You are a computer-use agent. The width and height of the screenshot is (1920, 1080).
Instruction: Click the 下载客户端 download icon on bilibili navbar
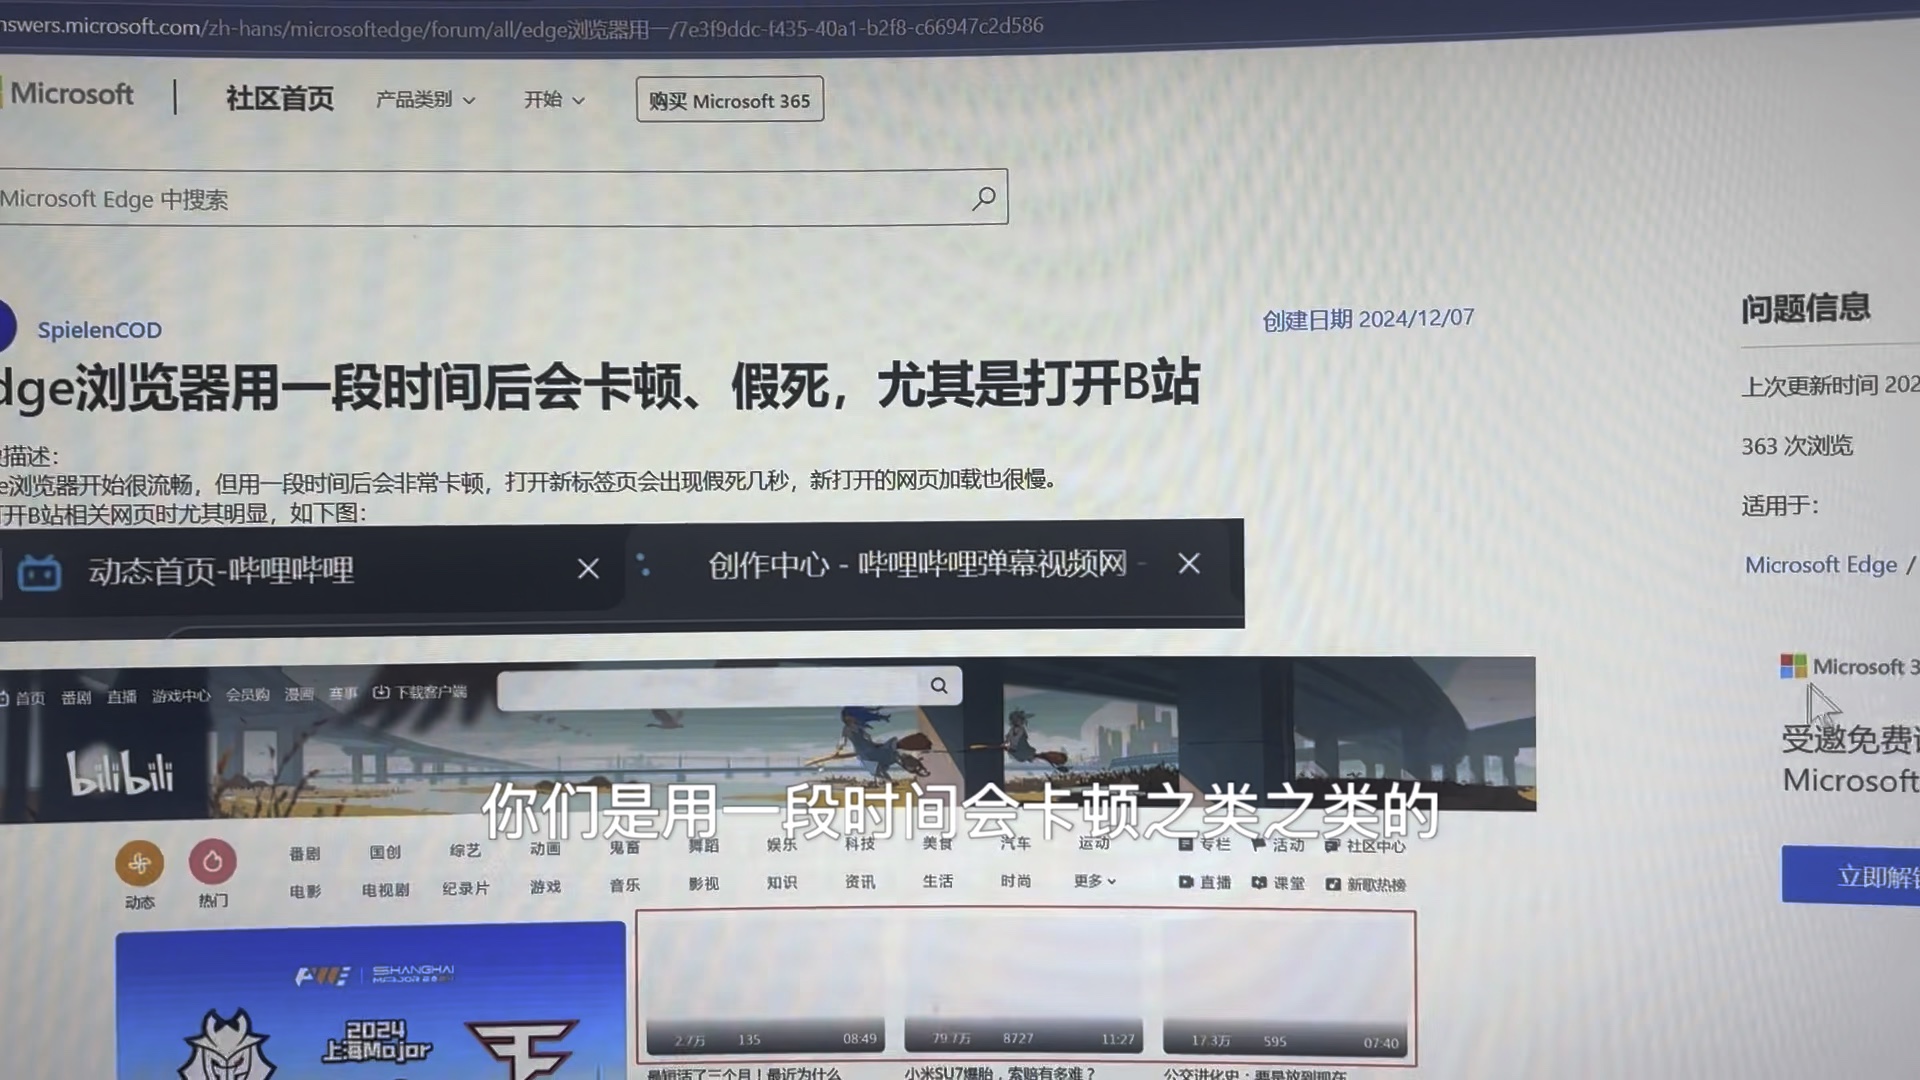382,692
